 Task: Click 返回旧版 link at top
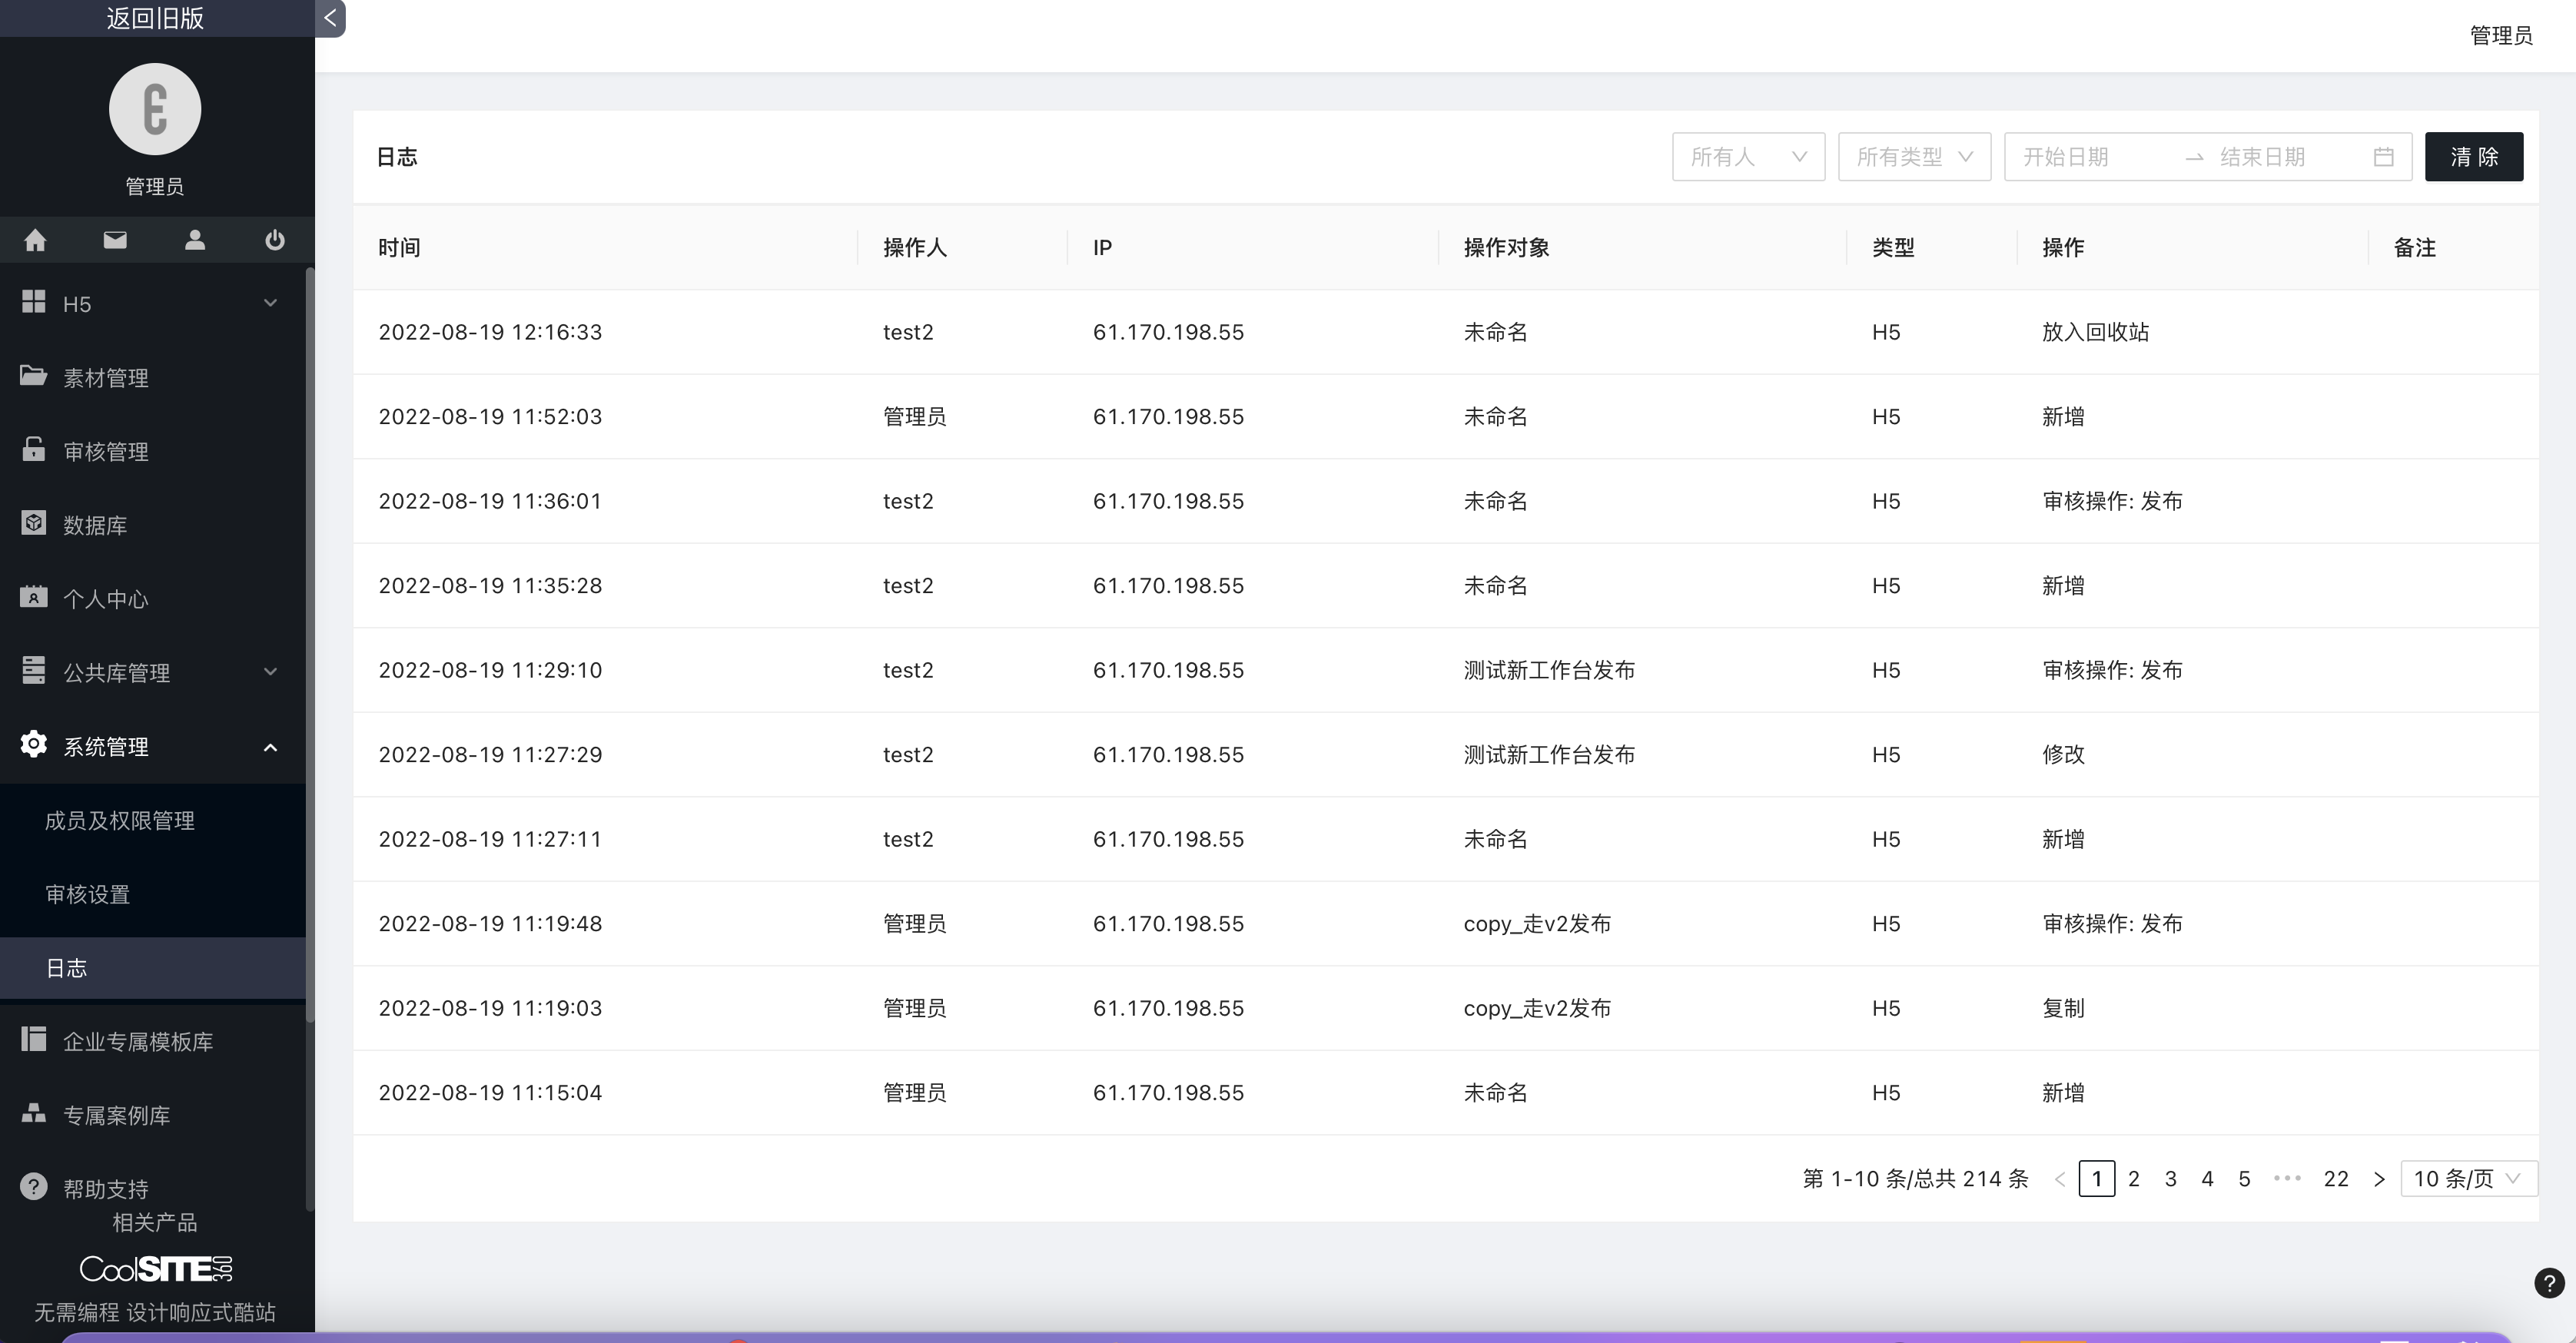click(155, 18)
